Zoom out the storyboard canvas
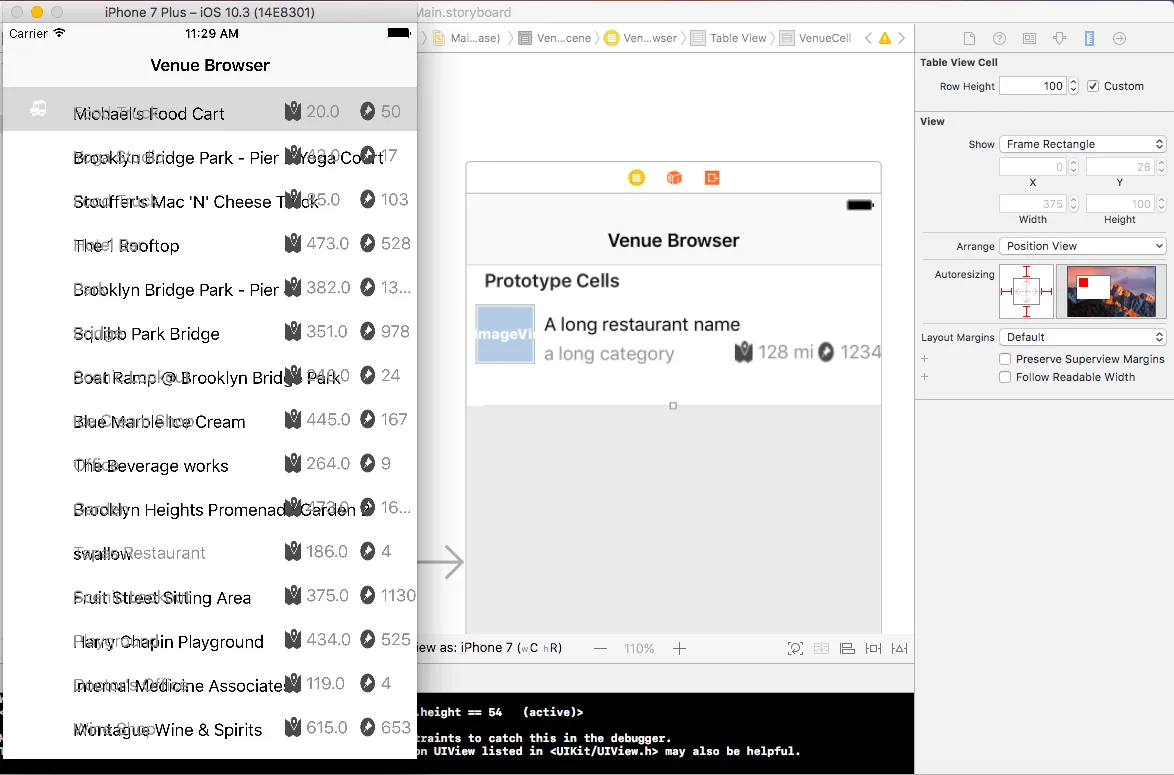 point(600,648)
